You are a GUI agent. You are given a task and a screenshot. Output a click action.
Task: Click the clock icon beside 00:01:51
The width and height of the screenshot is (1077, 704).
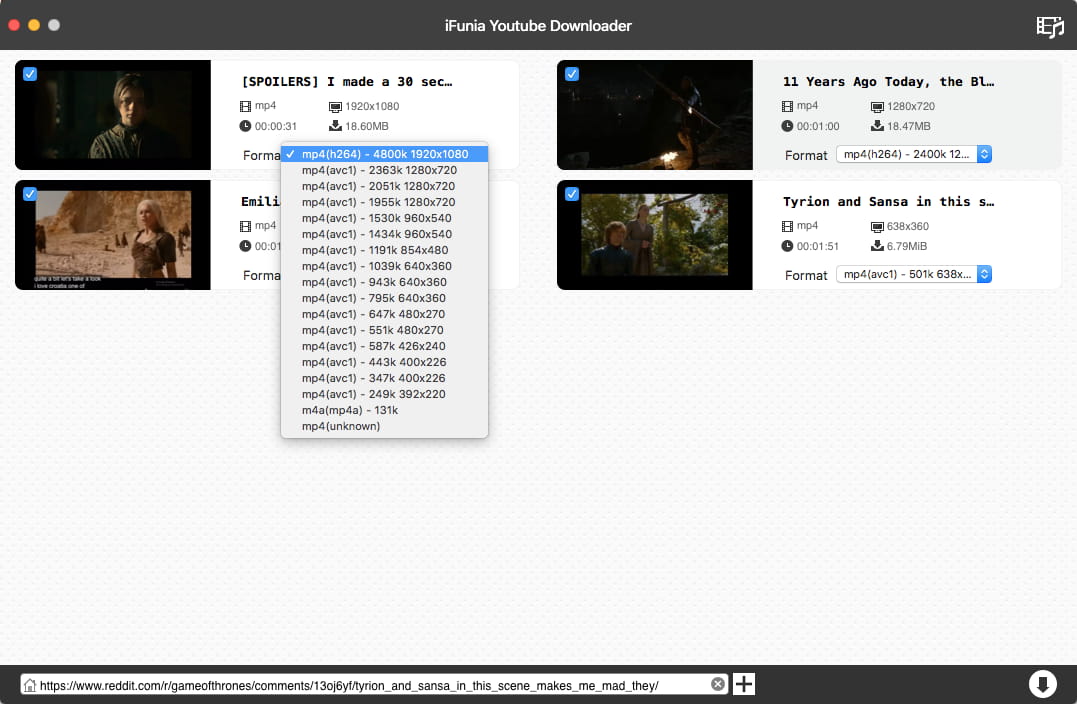[788, 246]
